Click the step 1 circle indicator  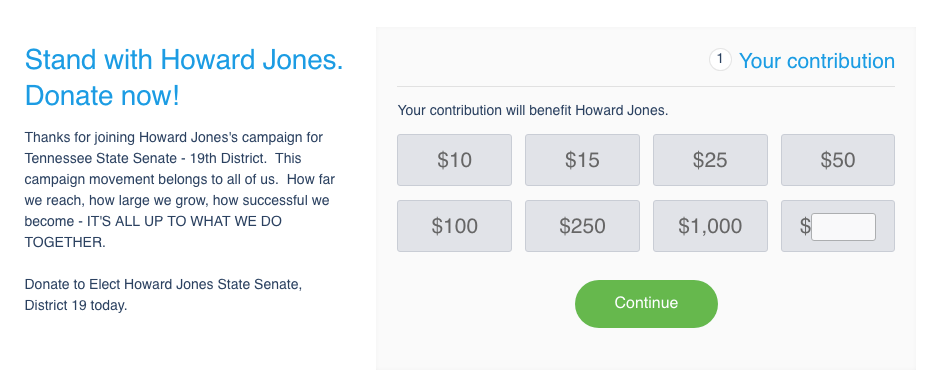[x=720, y=60]
